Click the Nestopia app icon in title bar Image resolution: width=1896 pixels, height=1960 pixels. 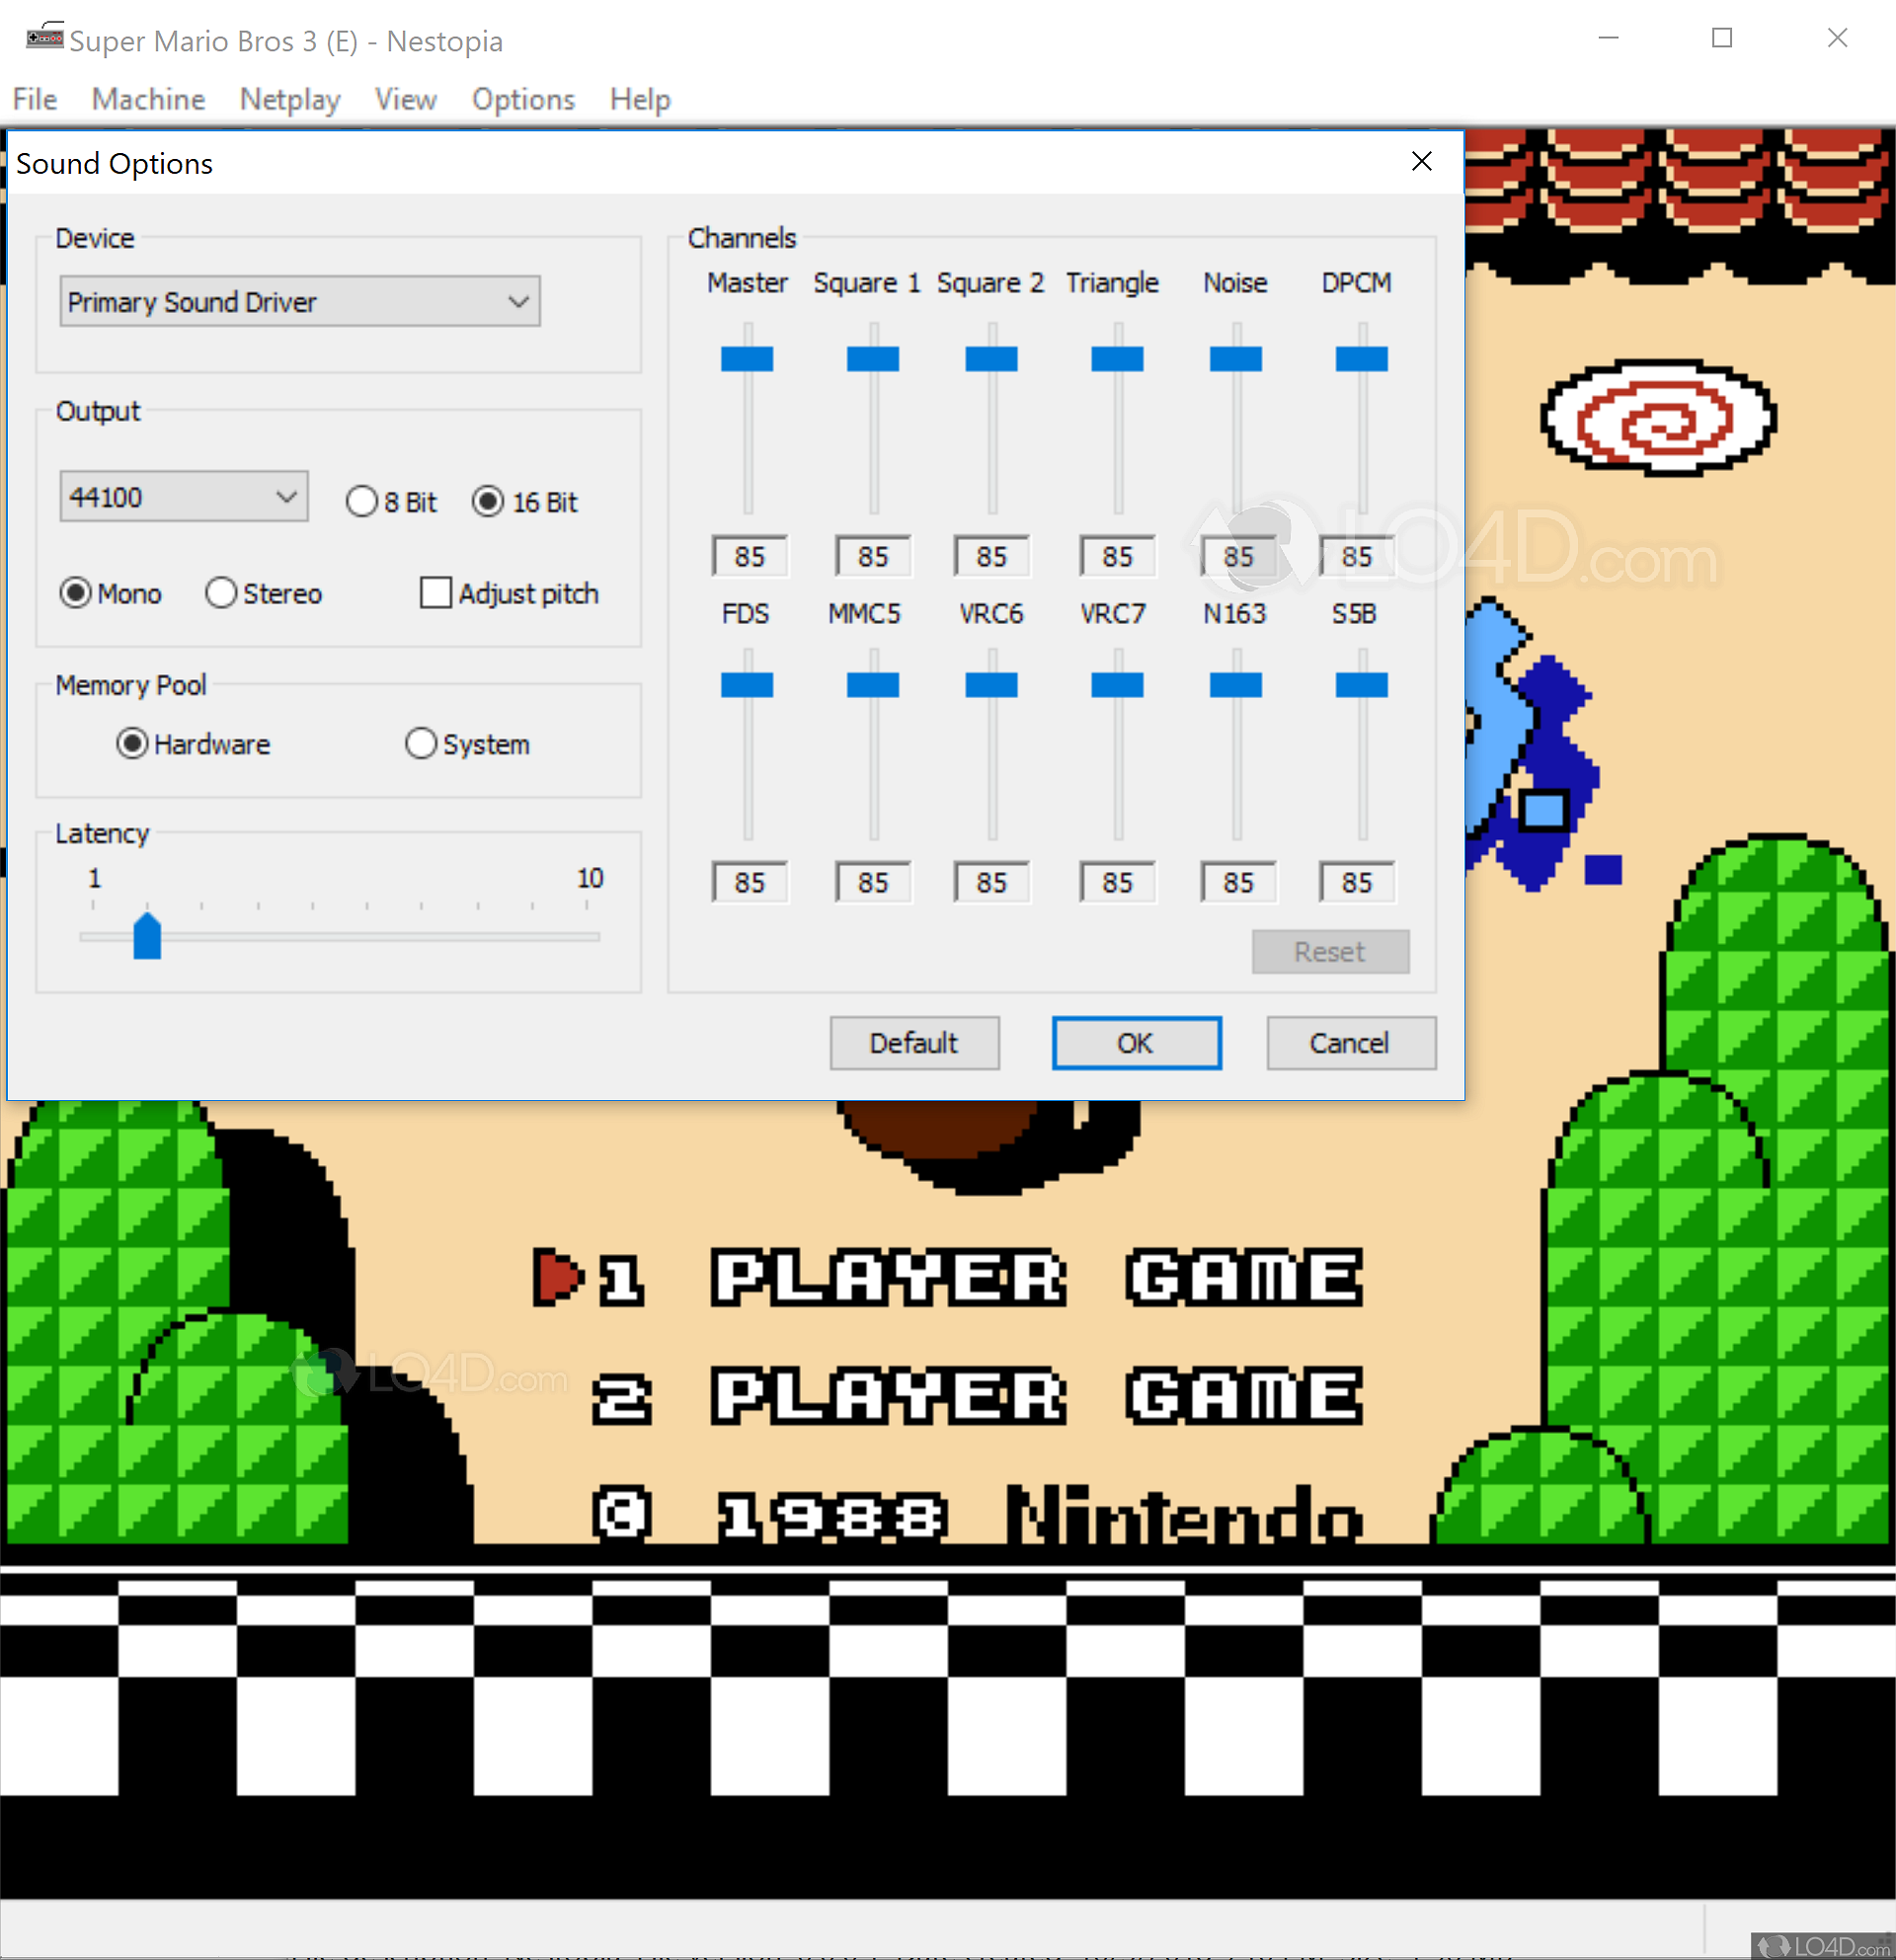click(44, 37)
